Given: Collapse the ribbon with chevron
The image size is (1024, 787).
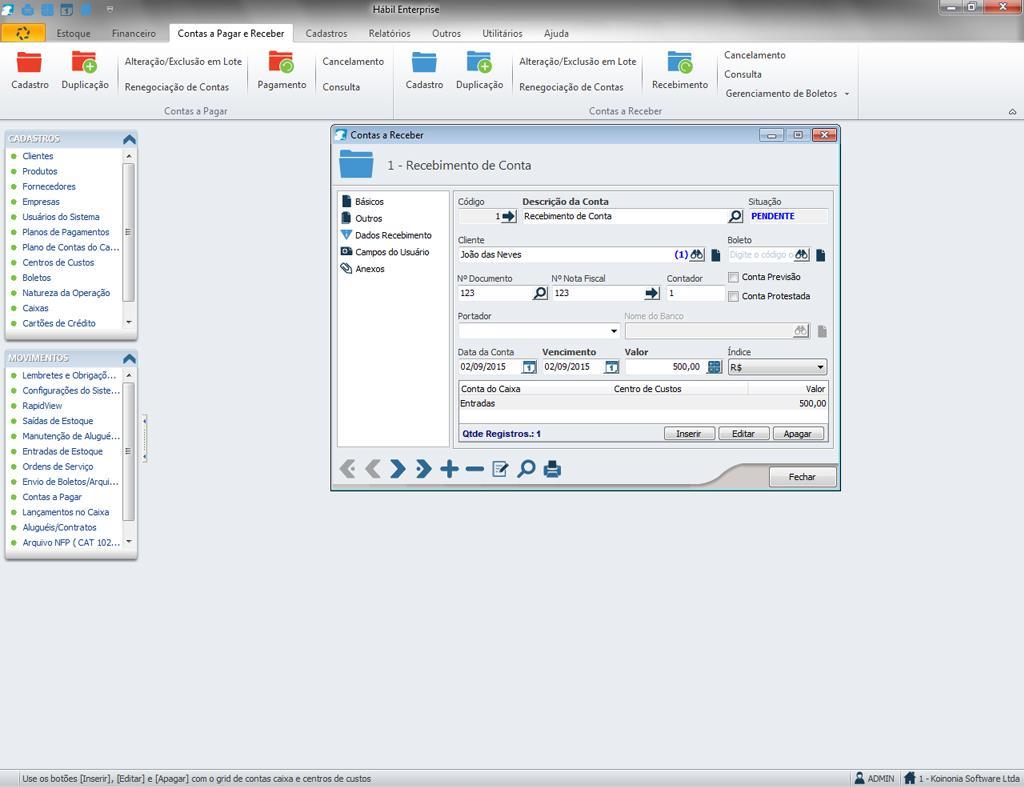Looking at the screenshot, I should coord(1012,112).
